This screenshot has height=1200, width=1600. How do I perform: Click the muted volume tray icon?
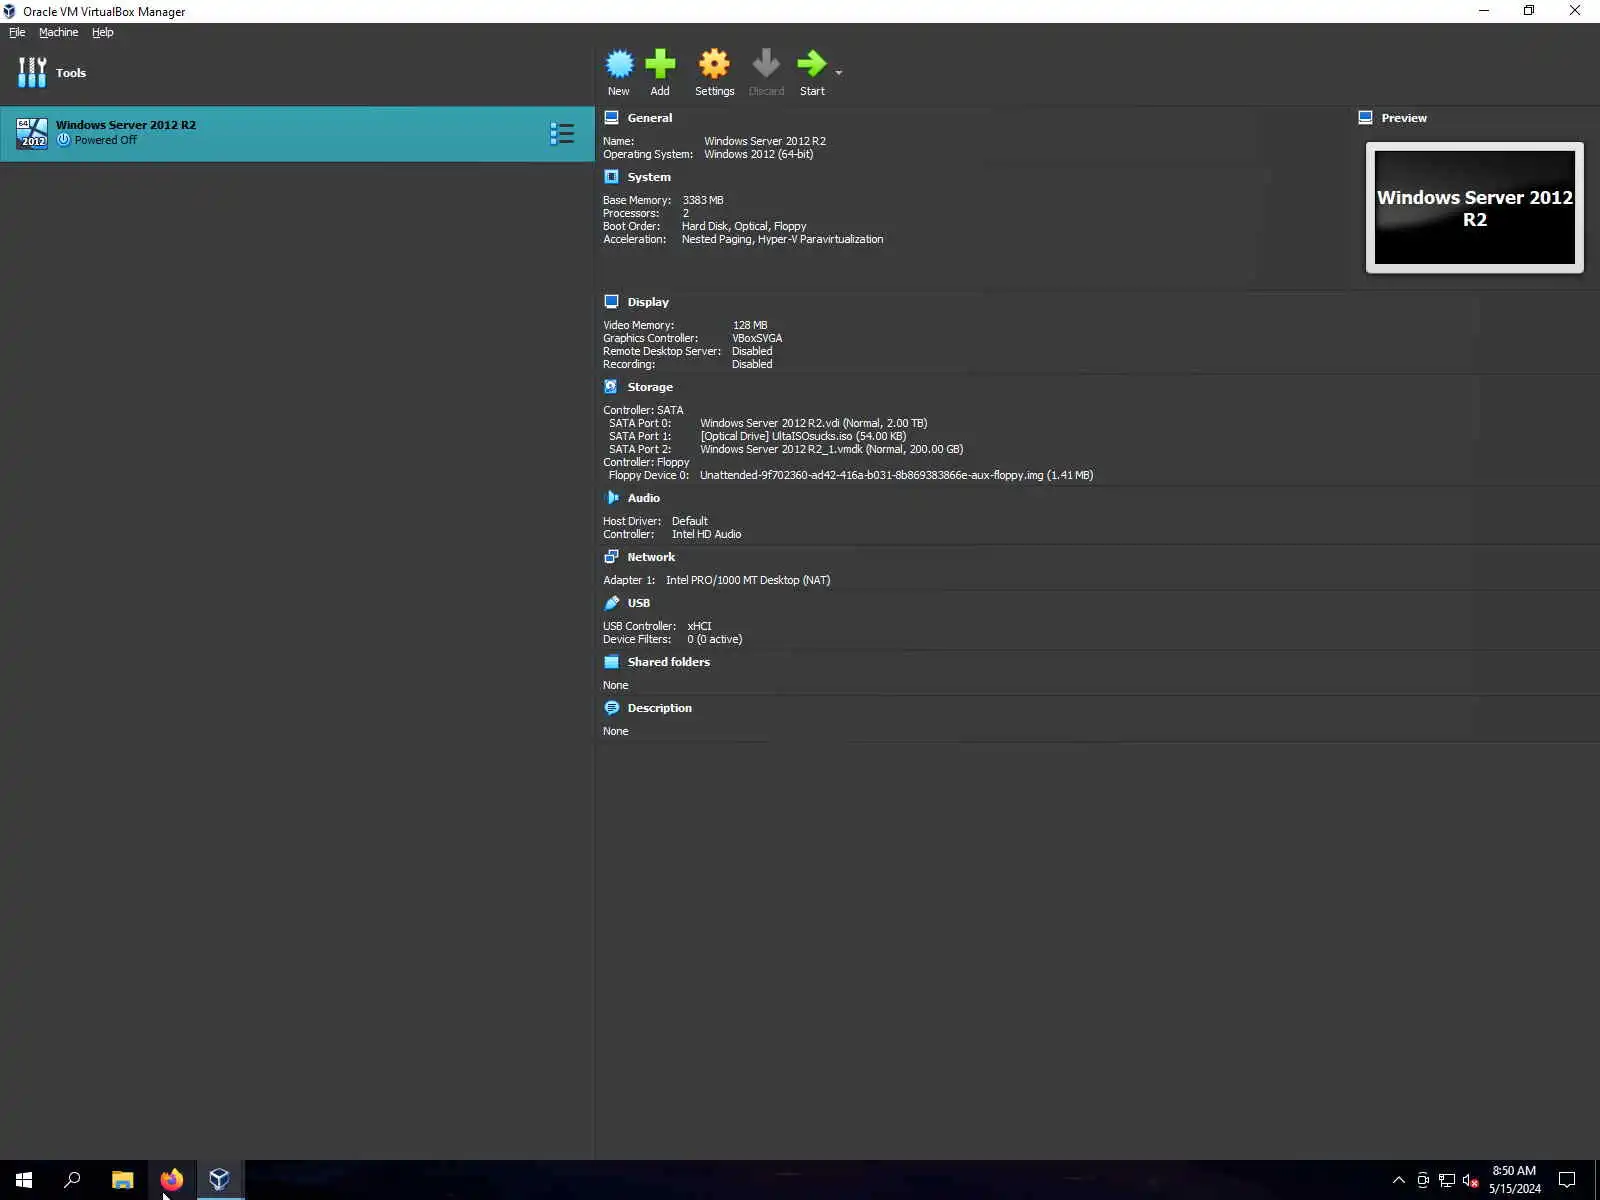pos(1470,1180)
